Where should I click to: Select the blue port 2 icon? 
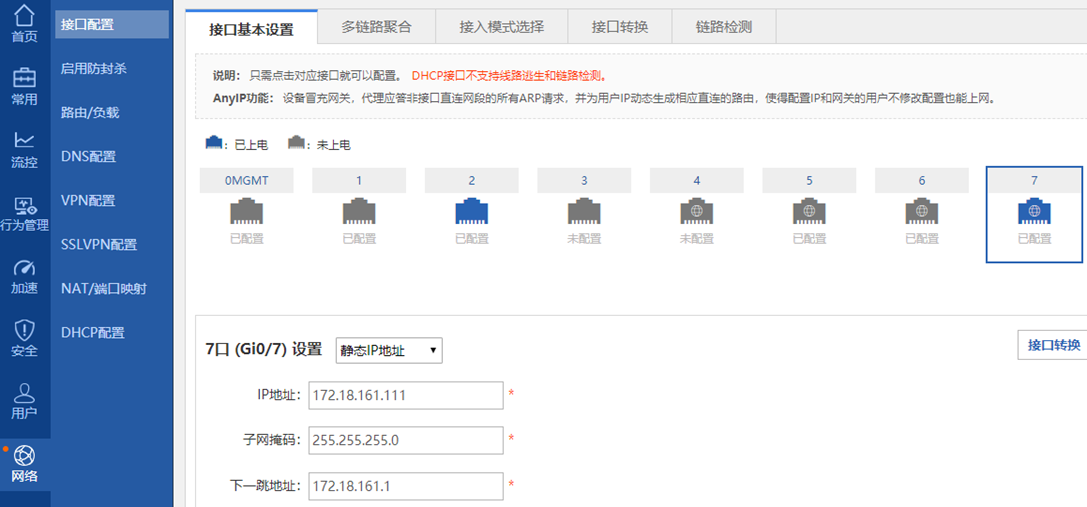(471, 212)
